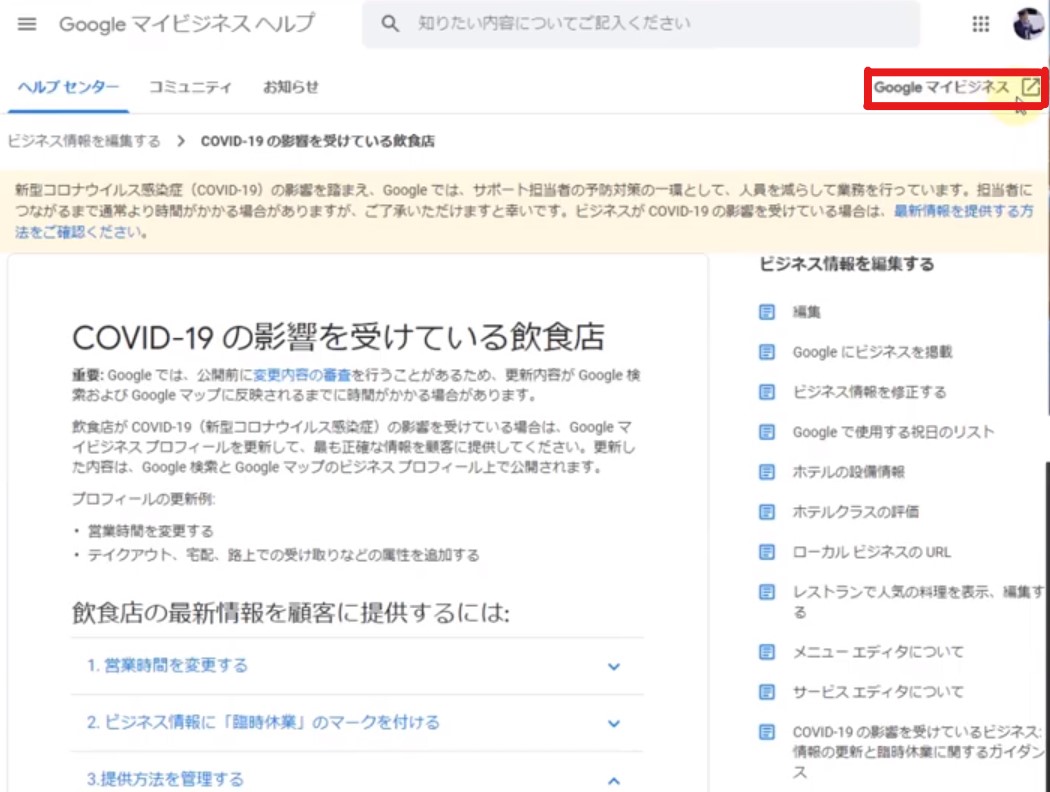Click the page vertical scrollbar
Image resolution: width=1050 pixels, height=792 pixels.
point(1047,626)
